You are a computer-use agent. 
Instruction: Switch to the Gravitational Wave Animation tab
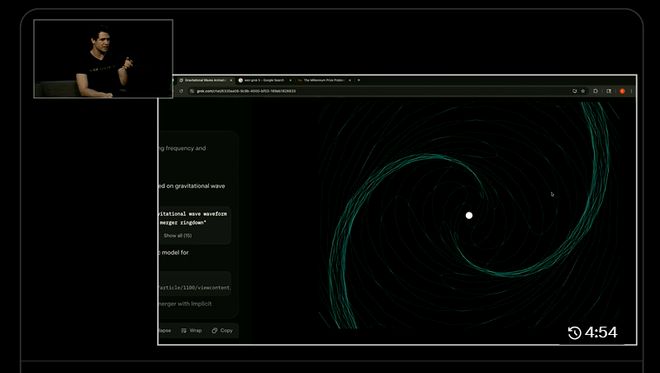pos(205,80)
